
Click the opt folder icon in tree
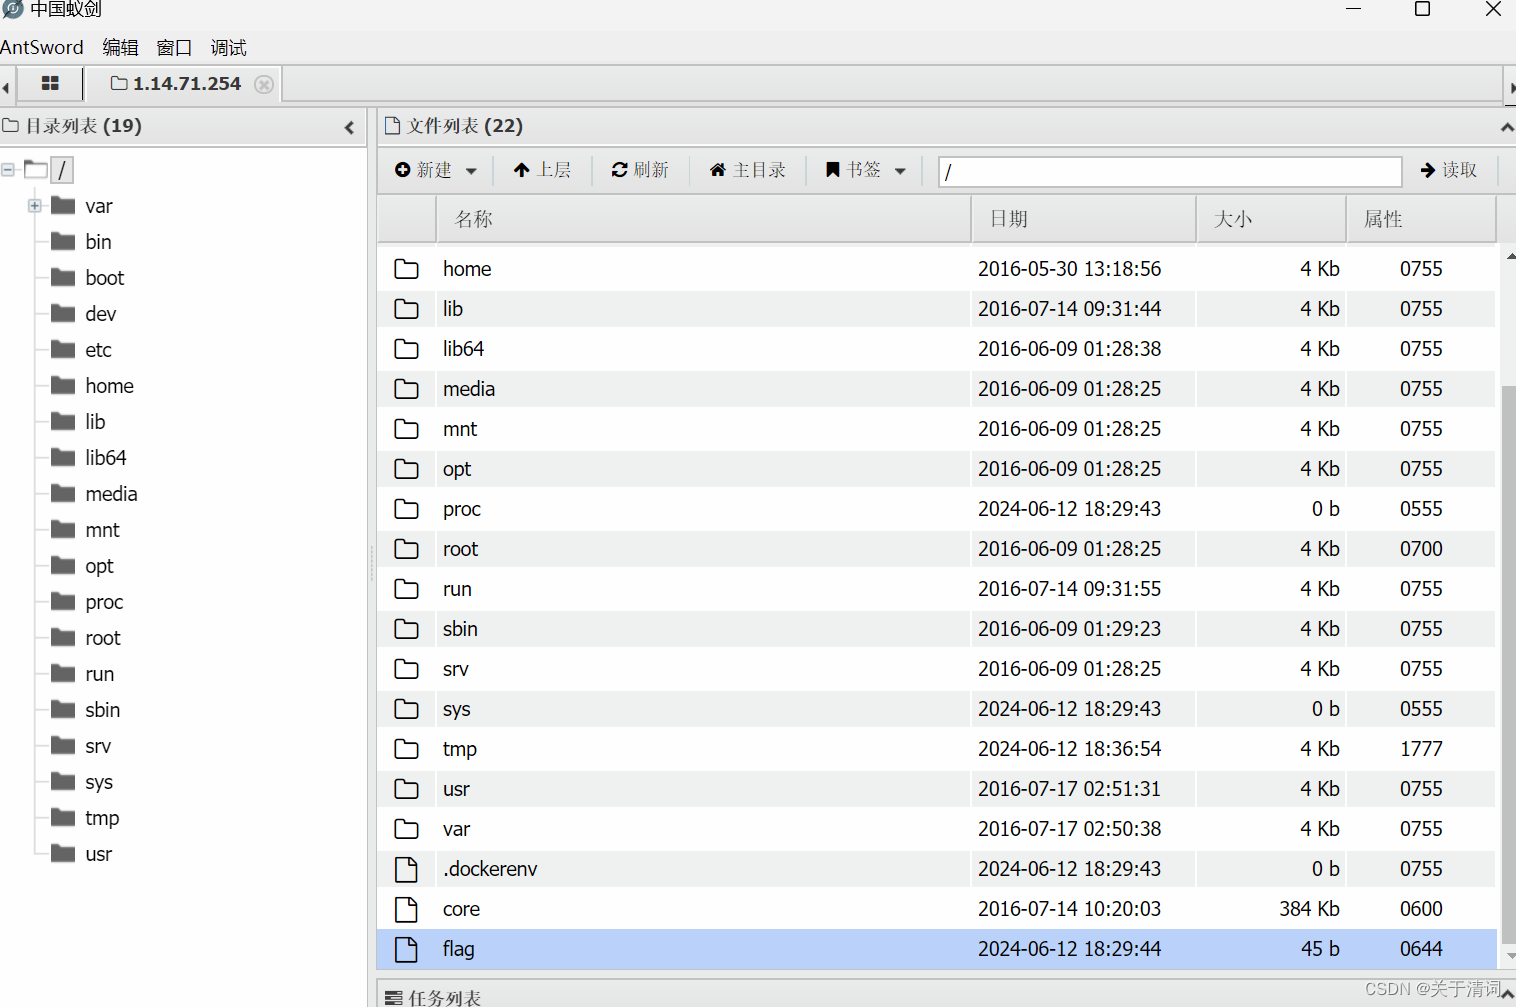click(x=63, y=565)
